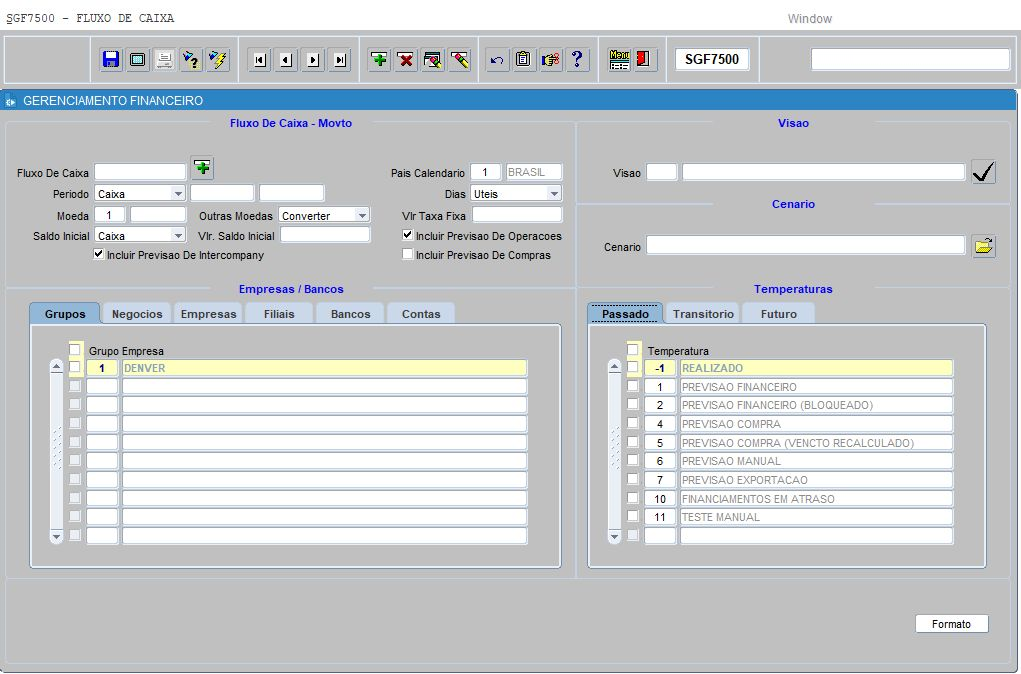The image size is (1021, 674).
Task: Open the Bancos tab
Action: pyautogui.click(x=350, y=314)
